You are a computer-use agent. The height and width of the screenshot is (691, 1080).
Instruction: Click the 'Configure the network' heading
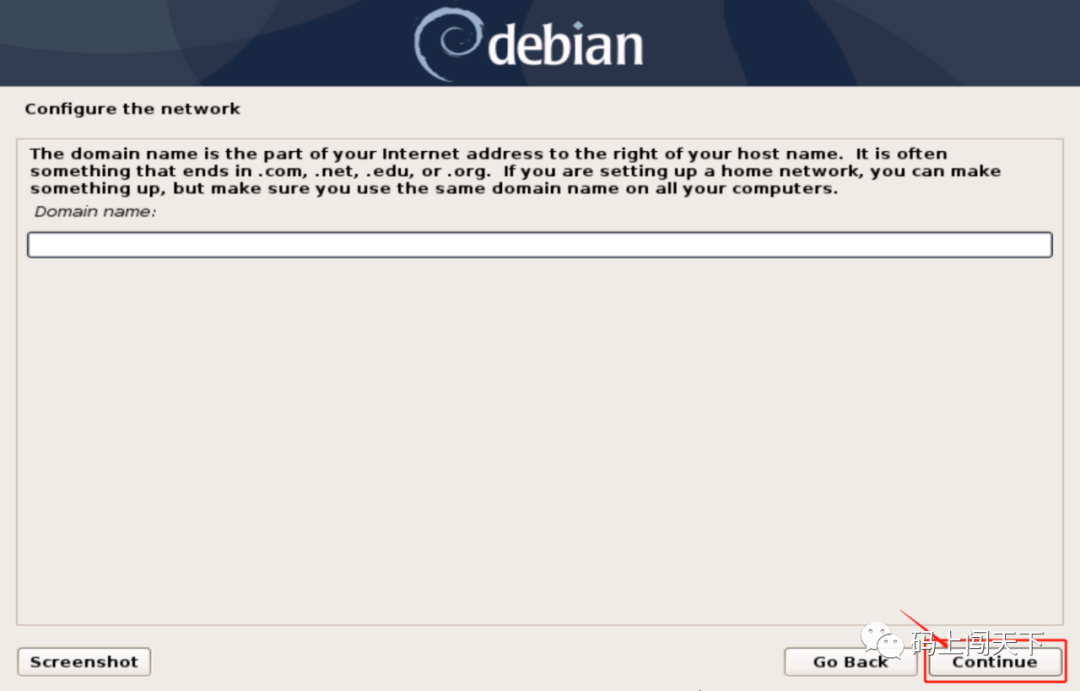pyautogui.click(x=132, y=109)
